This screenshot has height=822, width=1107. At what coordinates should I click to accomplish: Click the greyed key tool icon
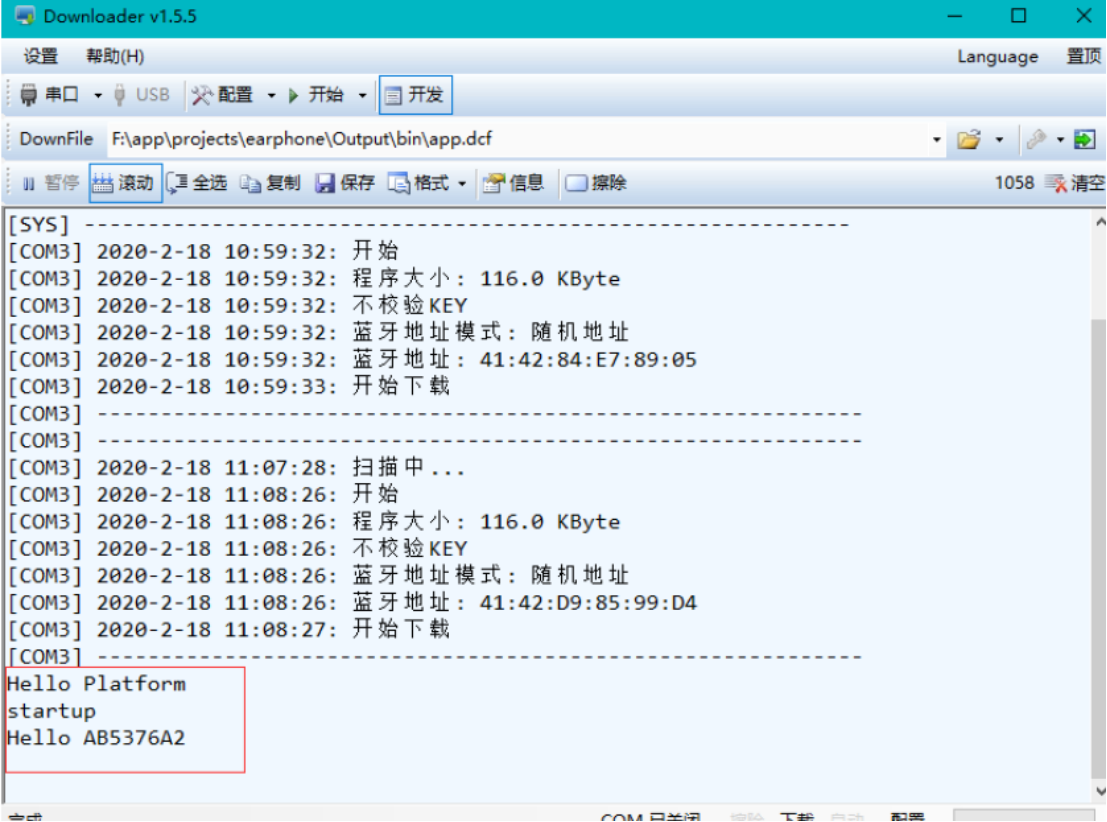(x=1036, y=140)
